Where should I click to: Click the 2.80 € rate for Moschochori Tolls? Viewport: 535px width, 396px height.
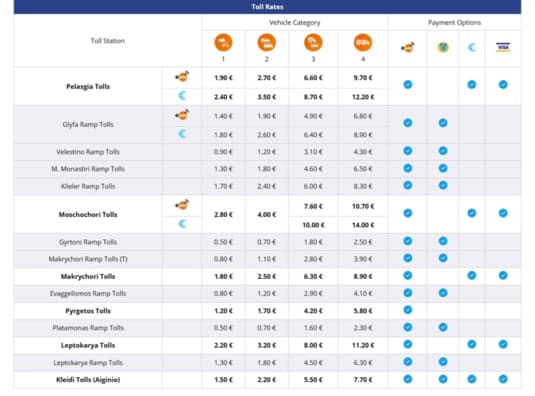(x=223, y=215)
